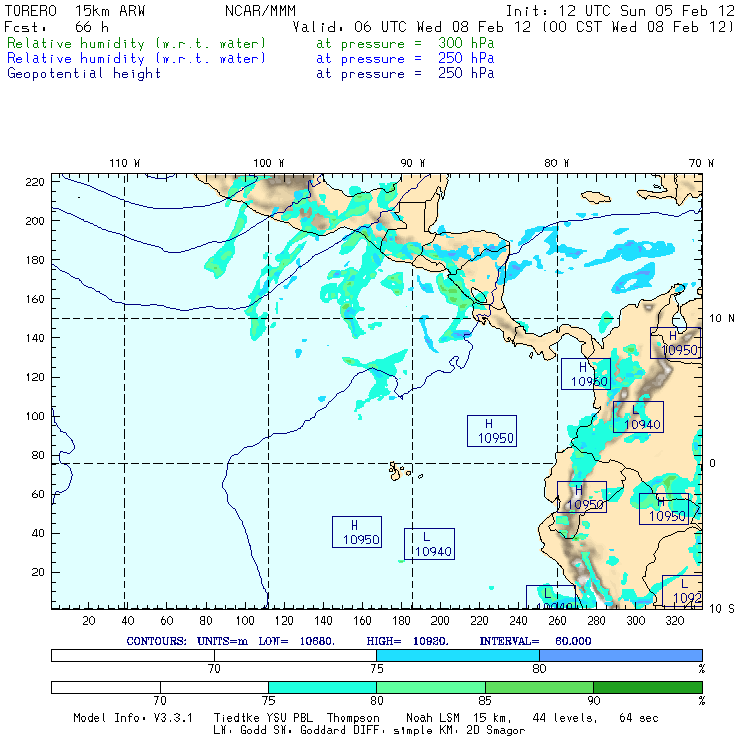Click the 'INTERVAL= 60.000' contour text
The width and height of the screenshot is (740, 740).
coord(535,641)
